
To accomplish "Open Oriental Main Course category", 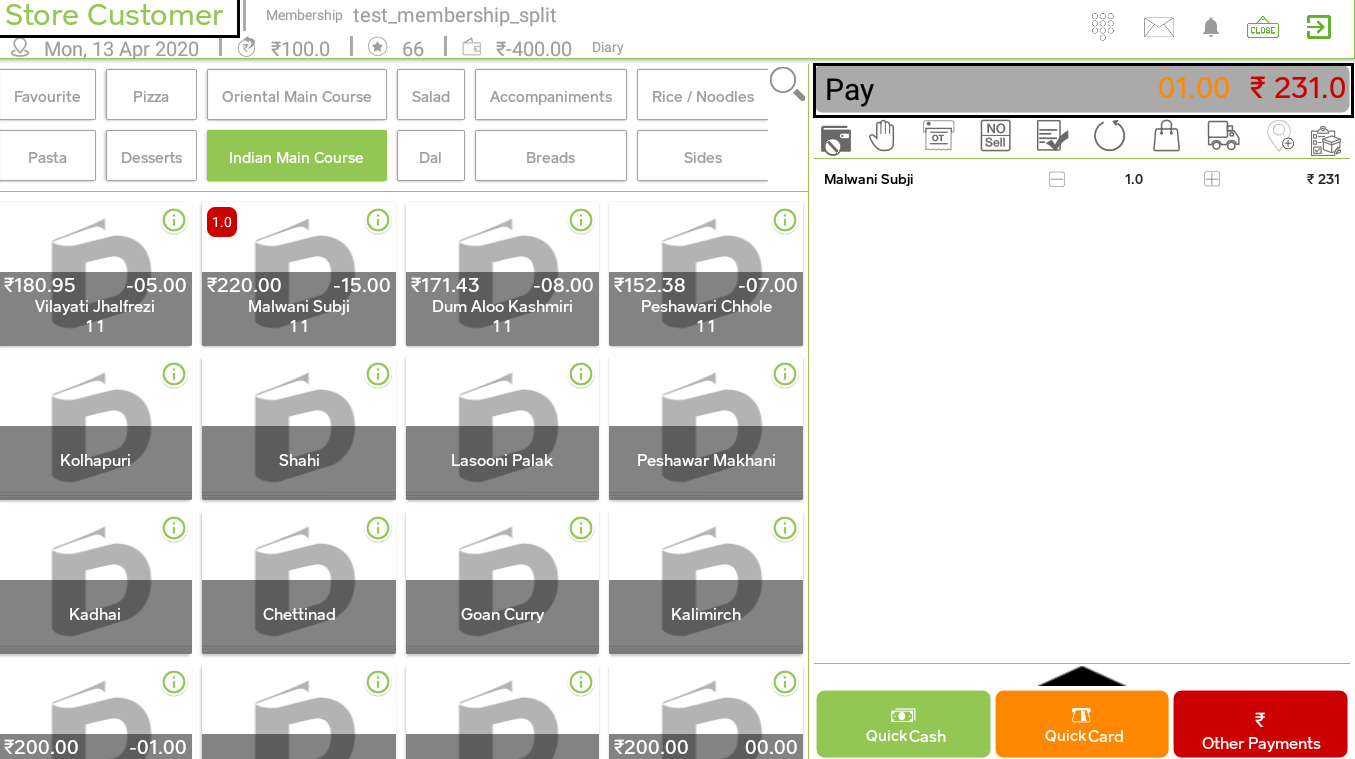I will pyautogui.click(x=297, y=96).
